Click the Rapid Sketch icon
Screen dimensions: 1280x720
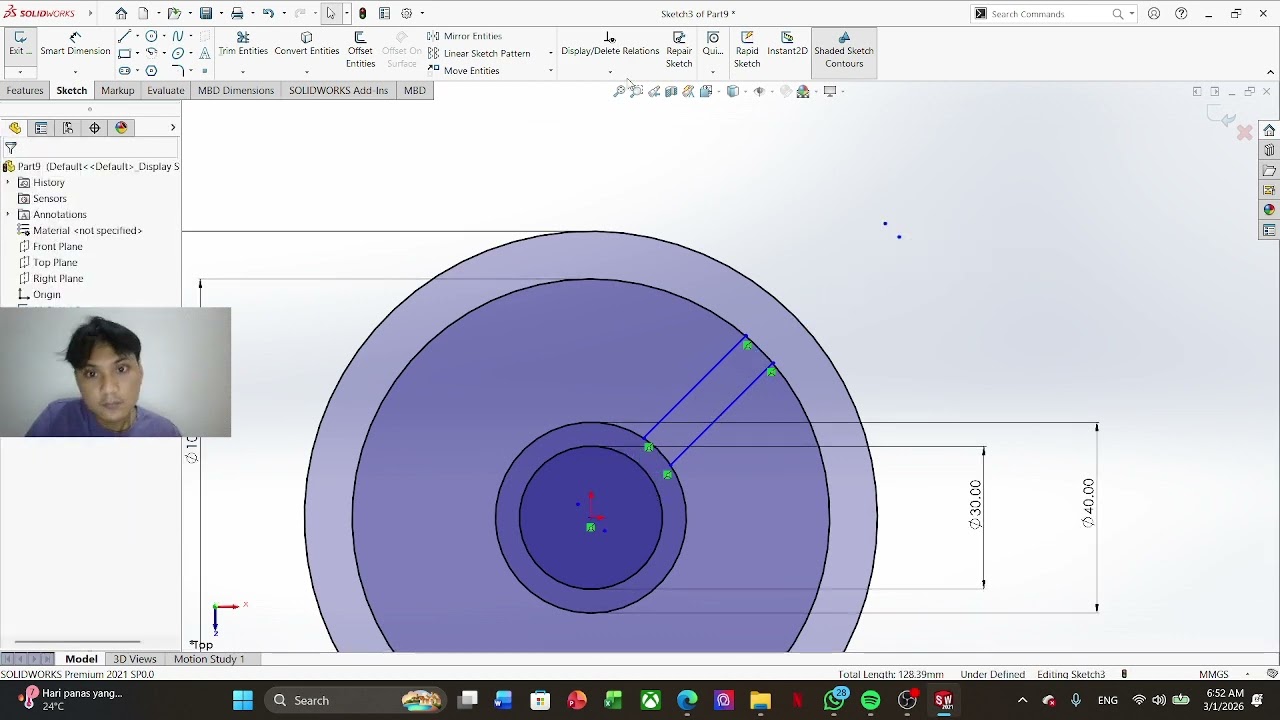click(x=747, y=37)
